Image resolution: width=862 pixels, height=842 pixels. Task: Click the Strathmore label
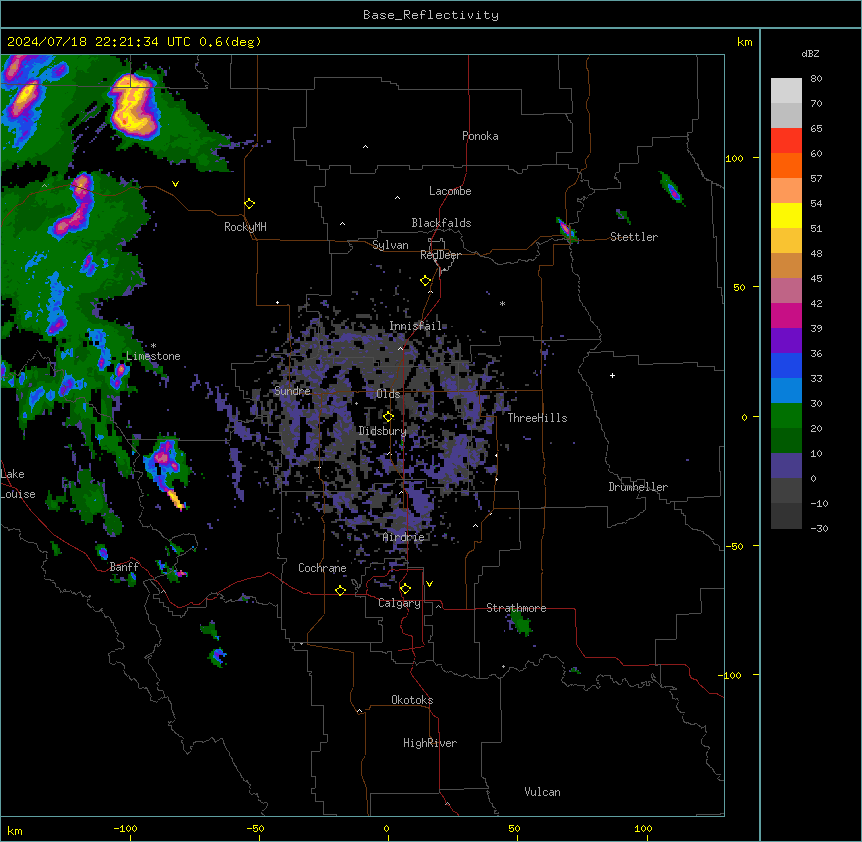pyautogui.click(x=516, y=608)
